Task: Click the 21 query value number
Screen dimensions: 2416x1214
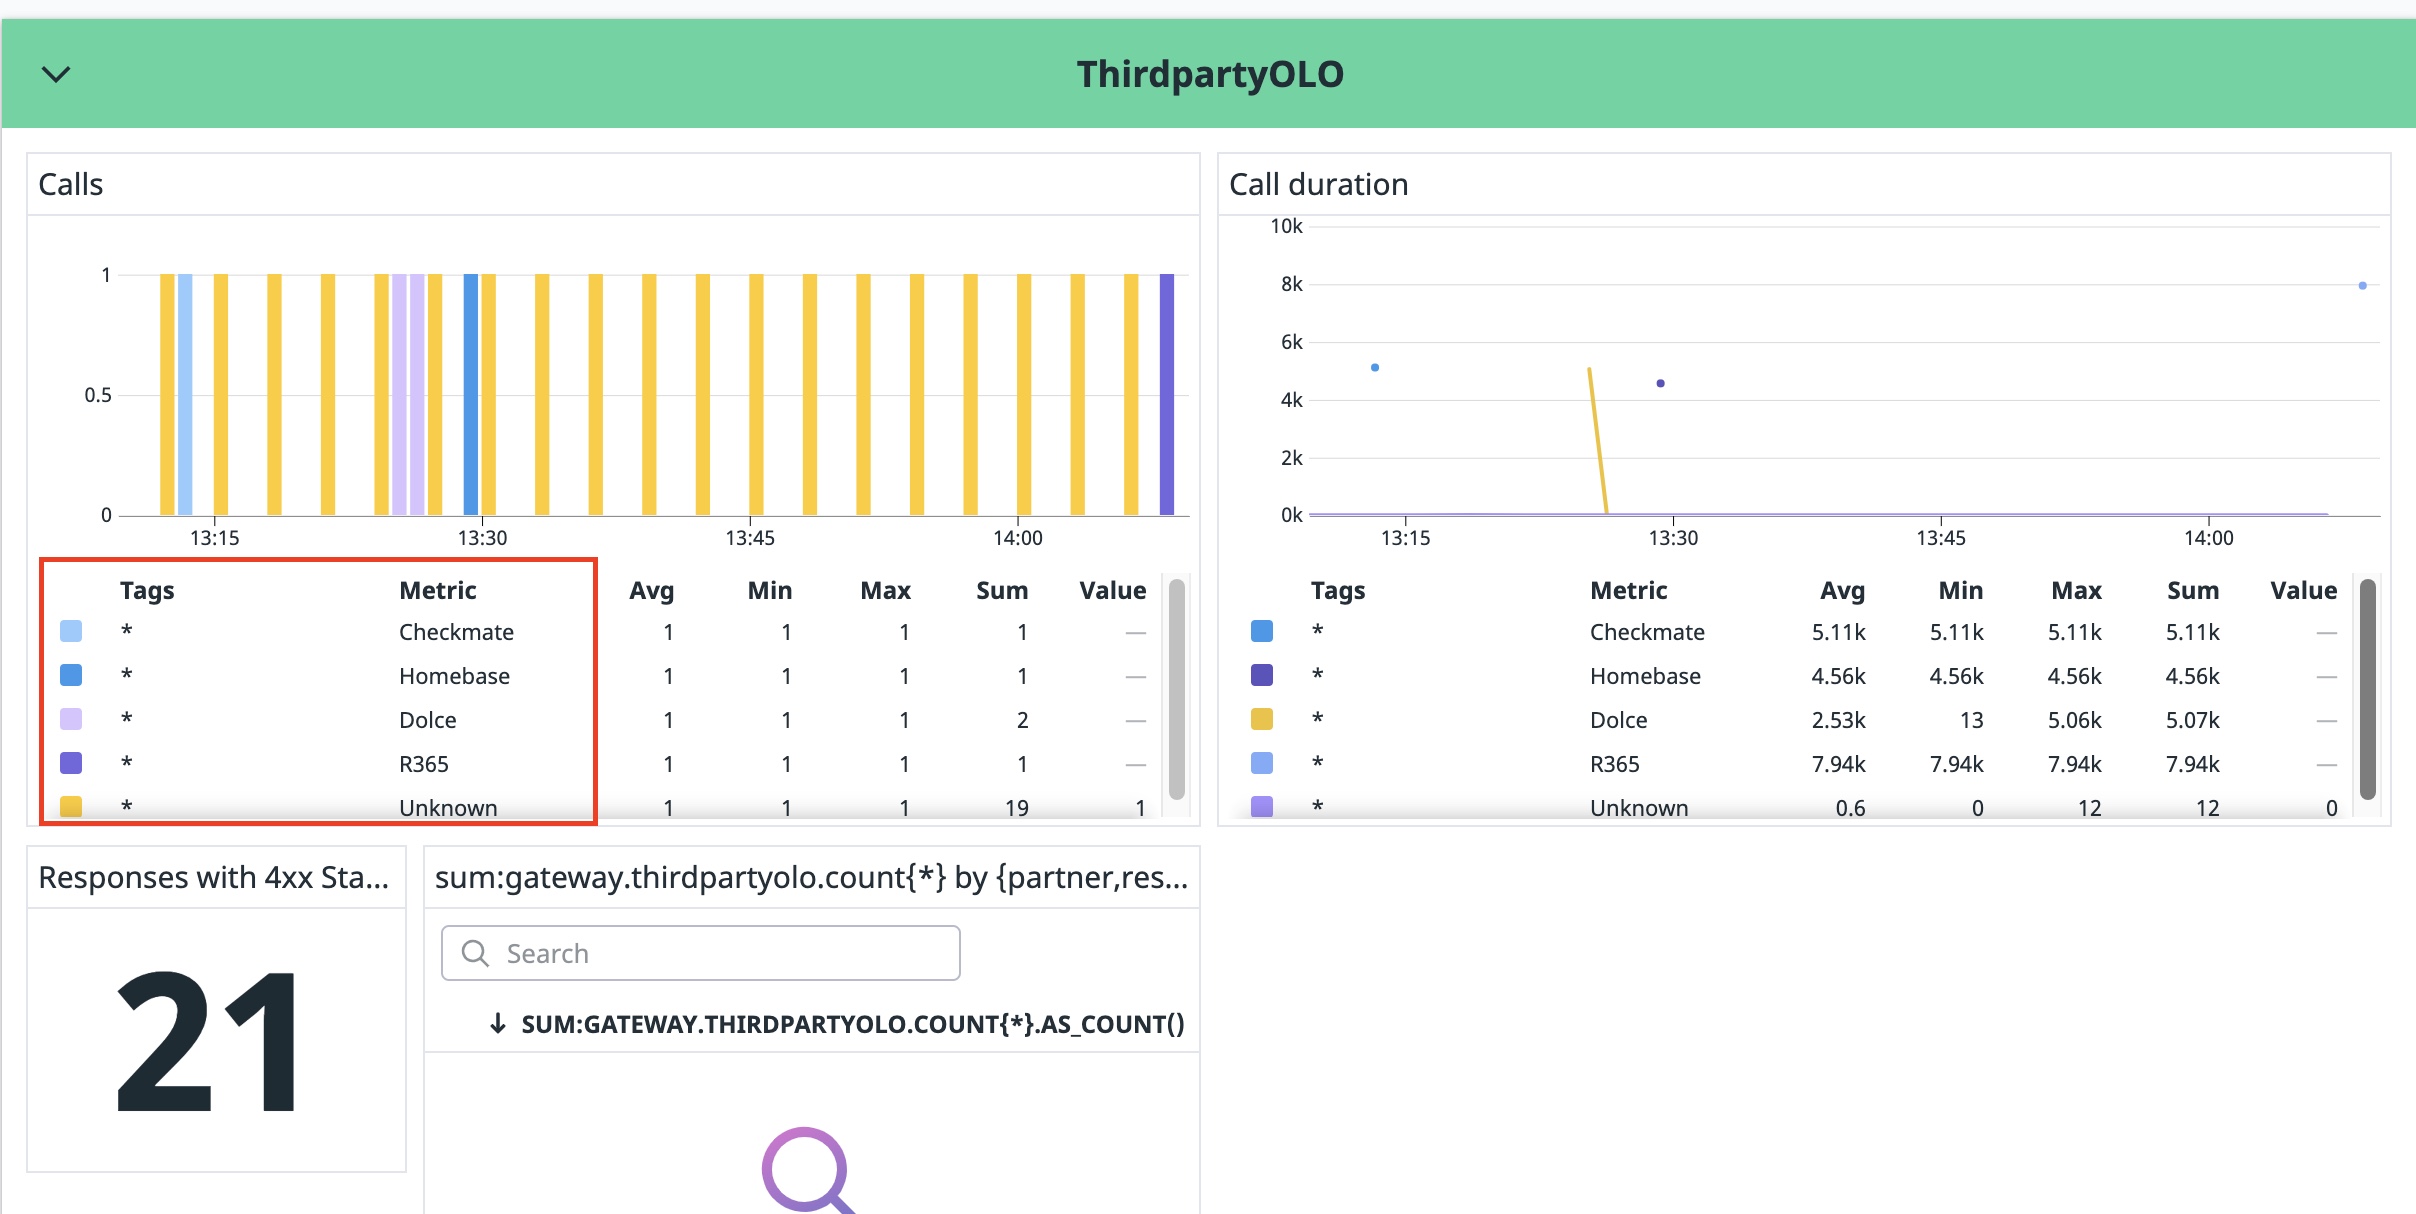Action: point(208,1040)
